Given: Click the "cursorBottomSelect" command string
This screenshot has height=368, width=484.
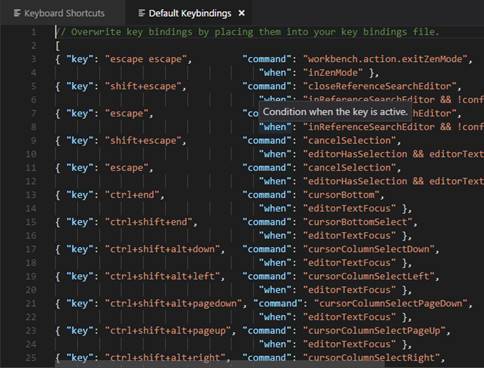Looking at the screenshot, I should coord(358,222).
